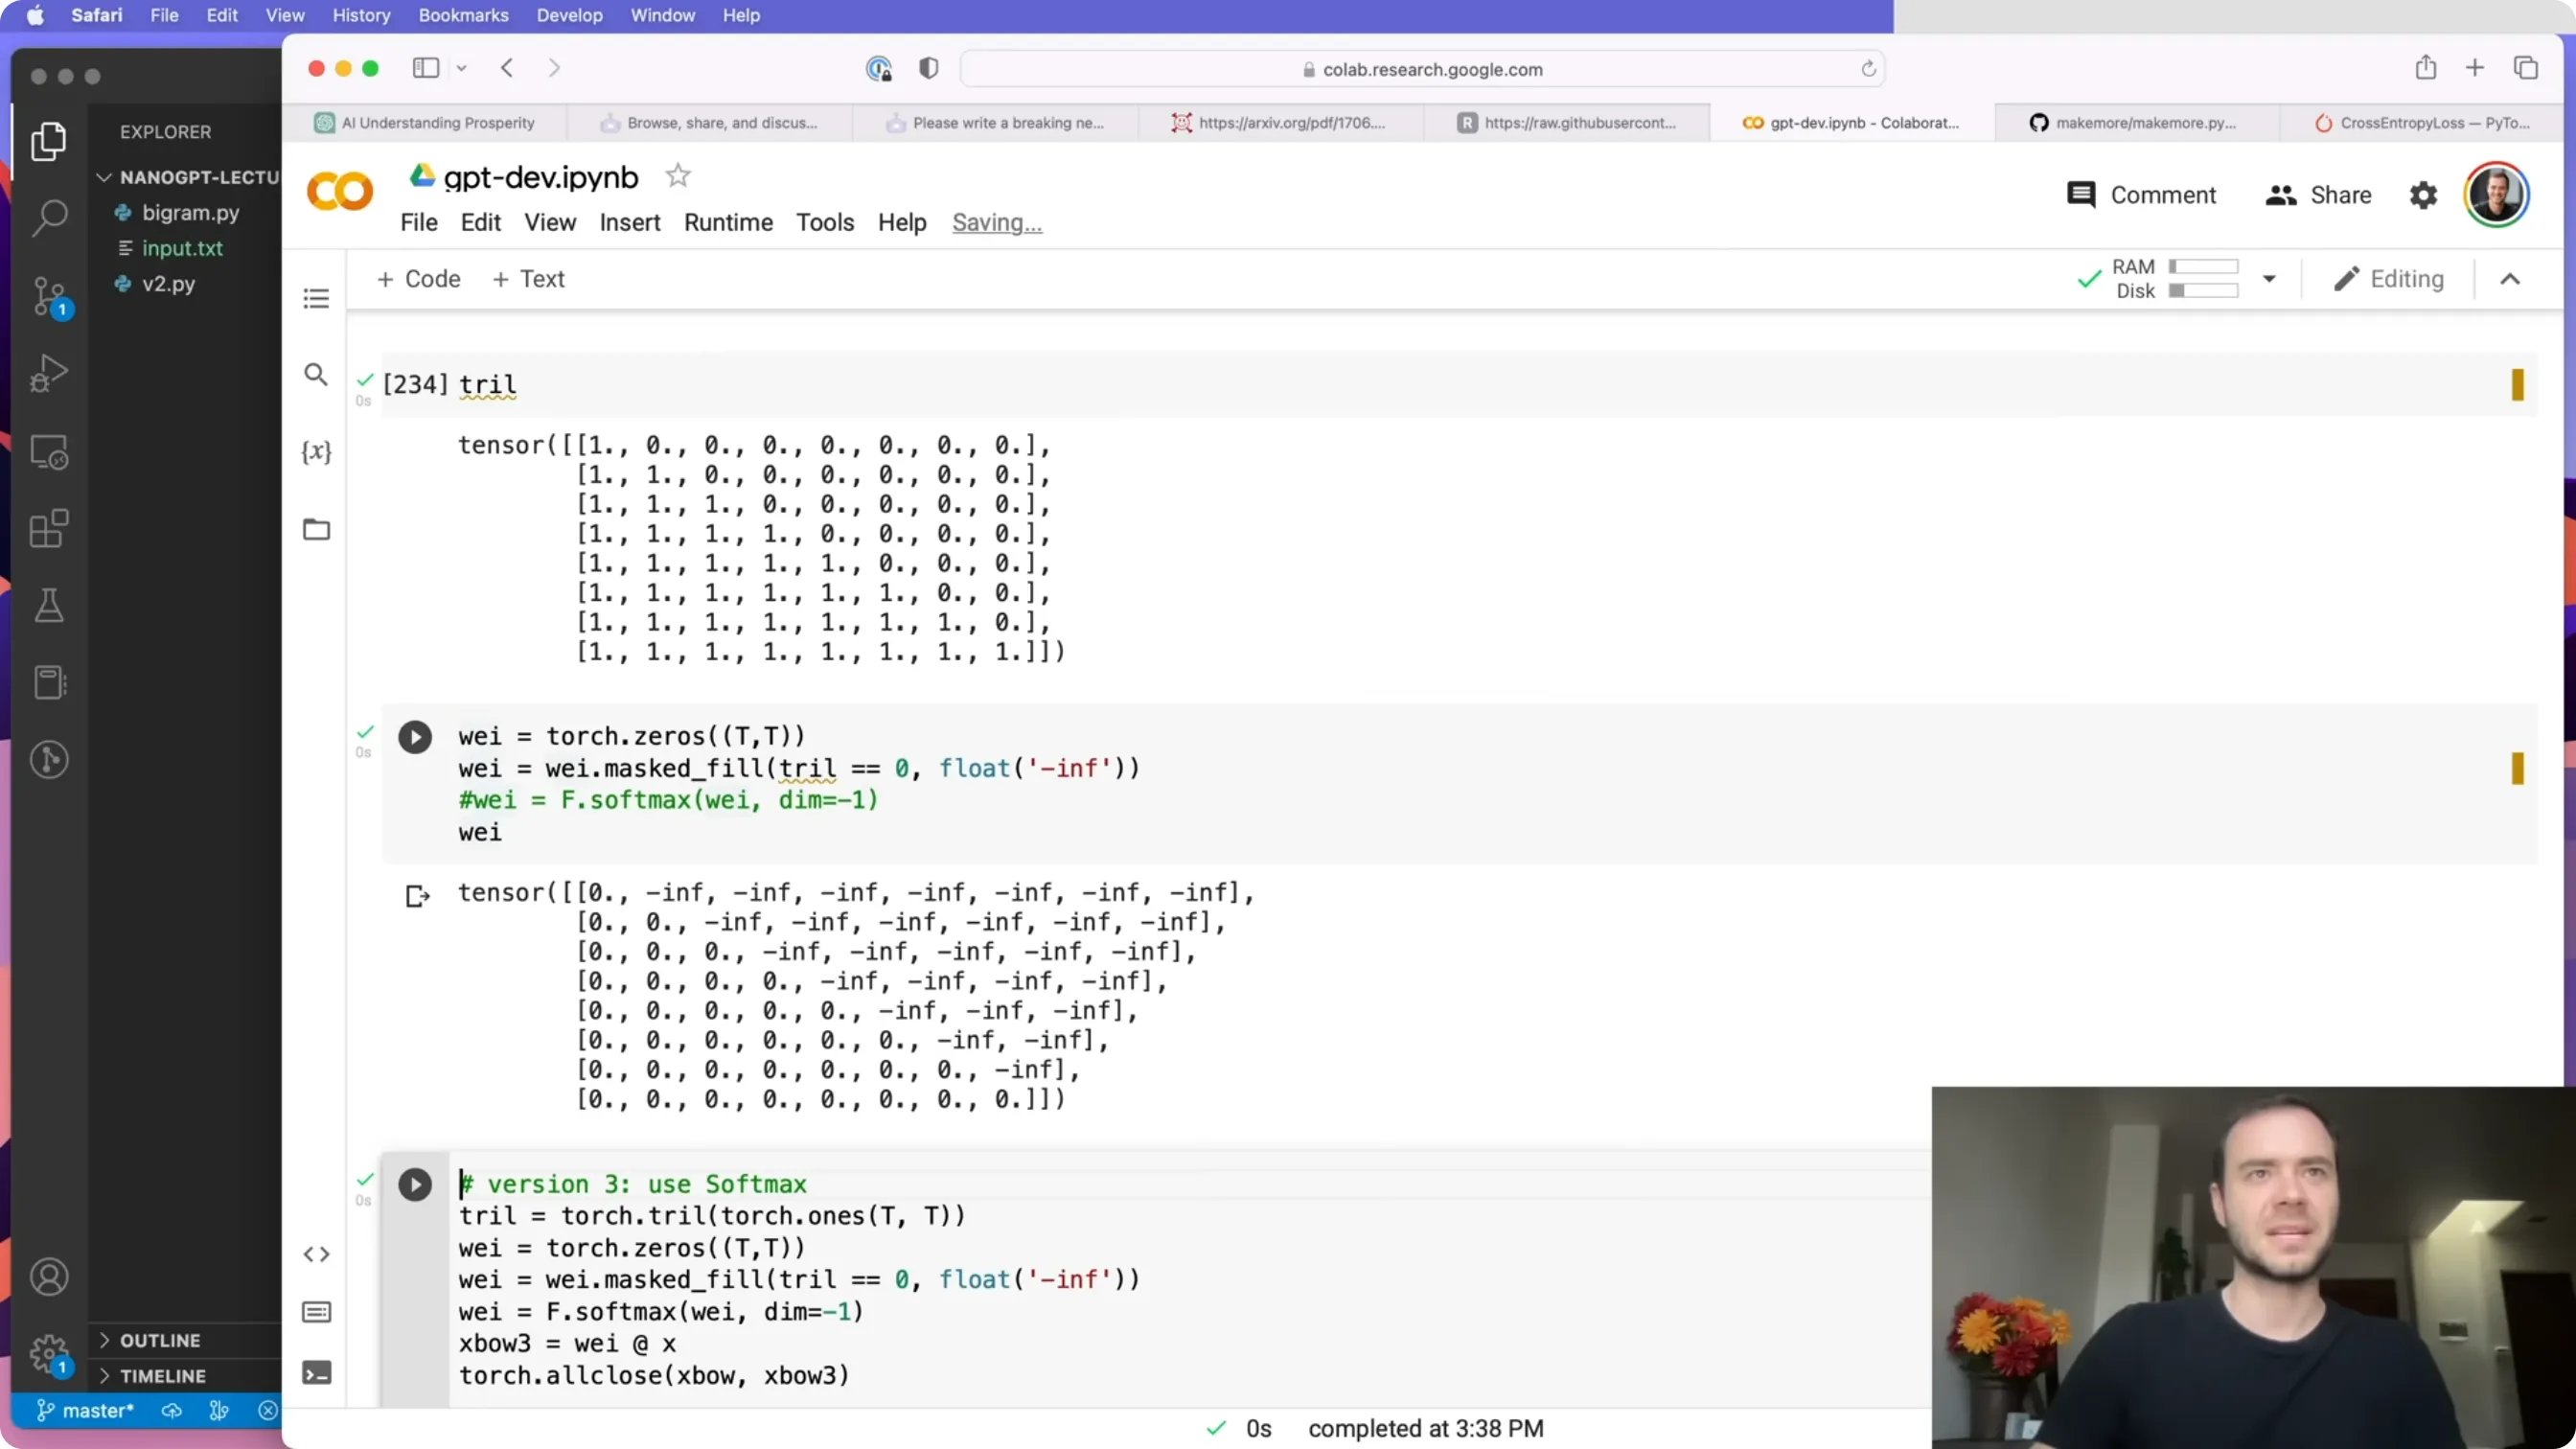
Task: Clear output of wei tensor cell
Action: coord(417,896)
